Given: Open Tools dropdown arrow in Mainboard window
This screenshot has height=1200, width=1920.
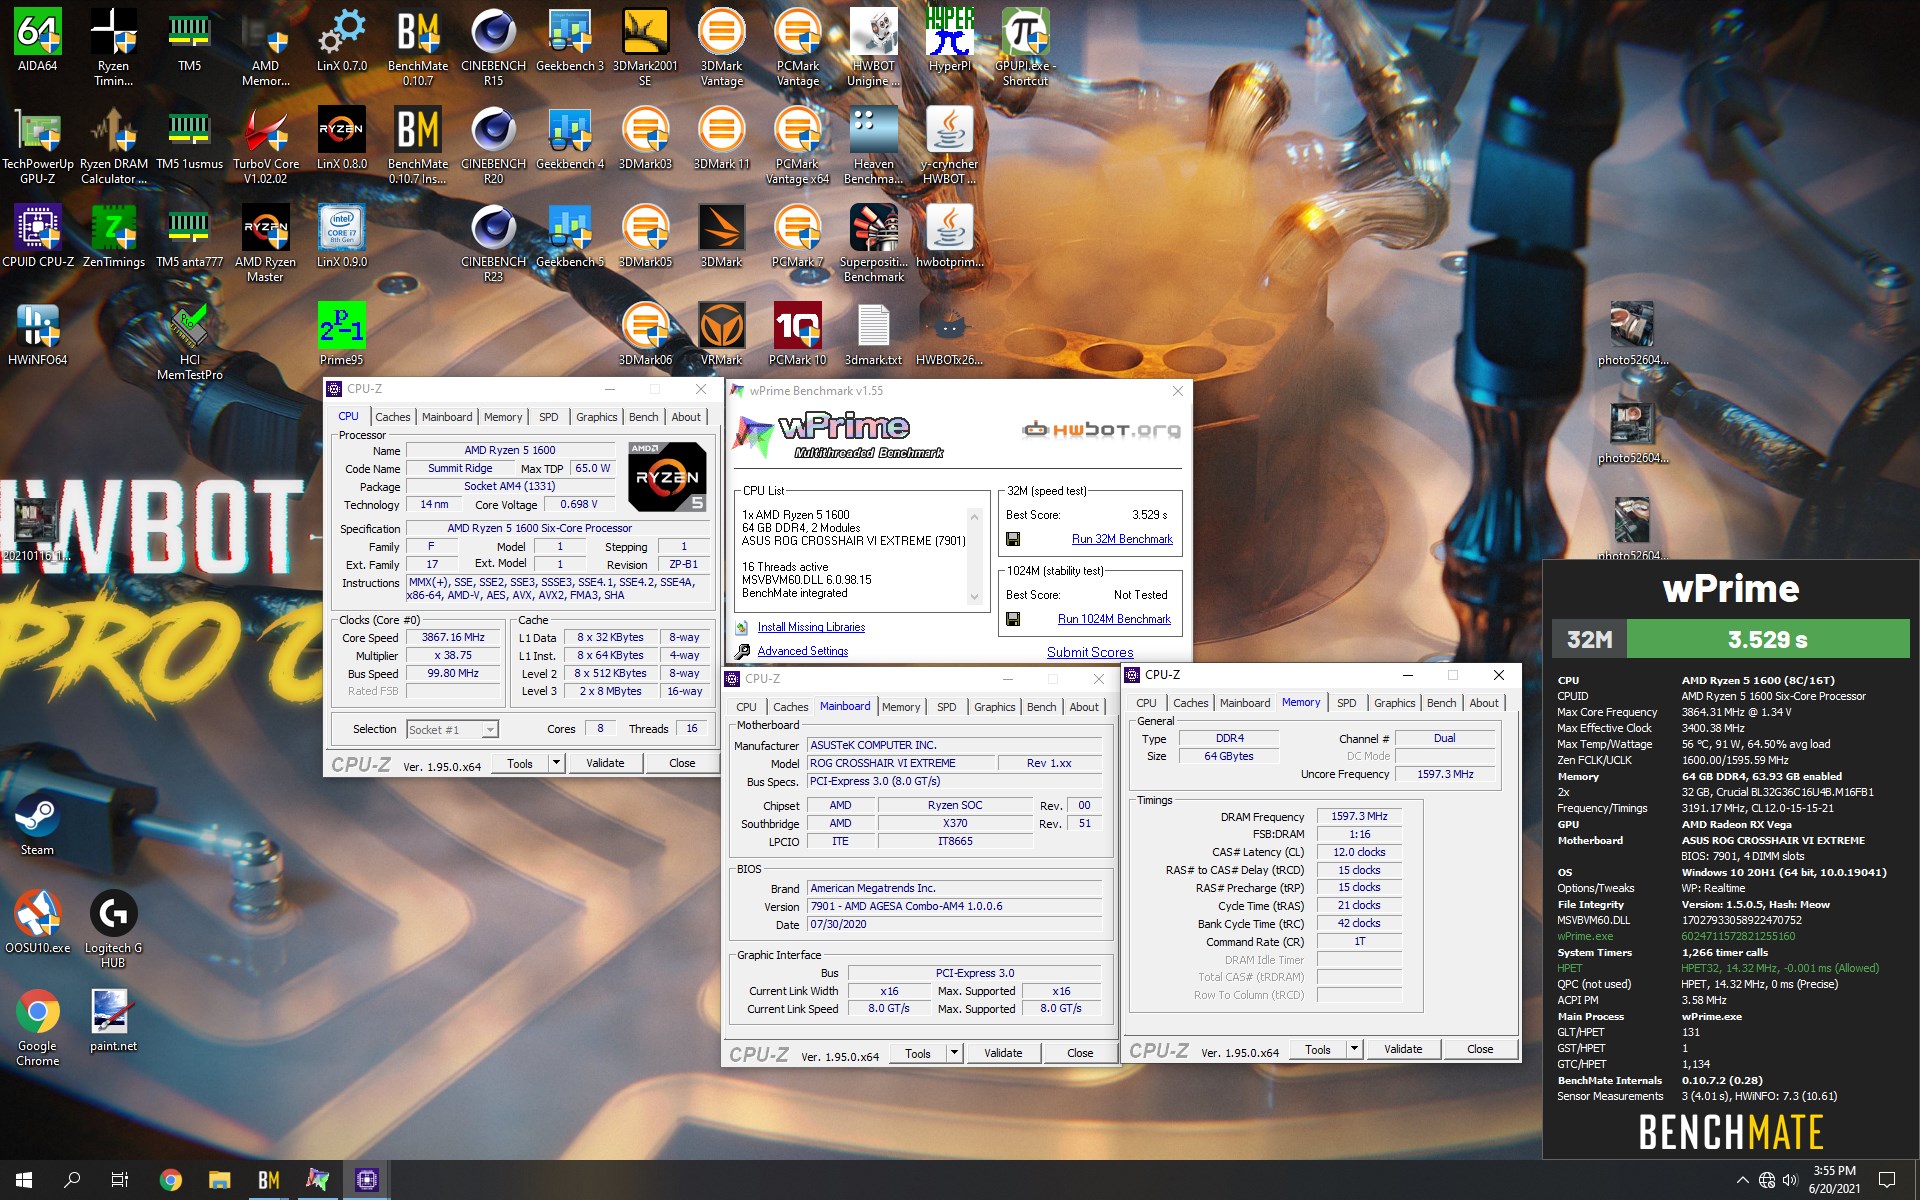Looking at the screenshot, I should click(954, 1053).
